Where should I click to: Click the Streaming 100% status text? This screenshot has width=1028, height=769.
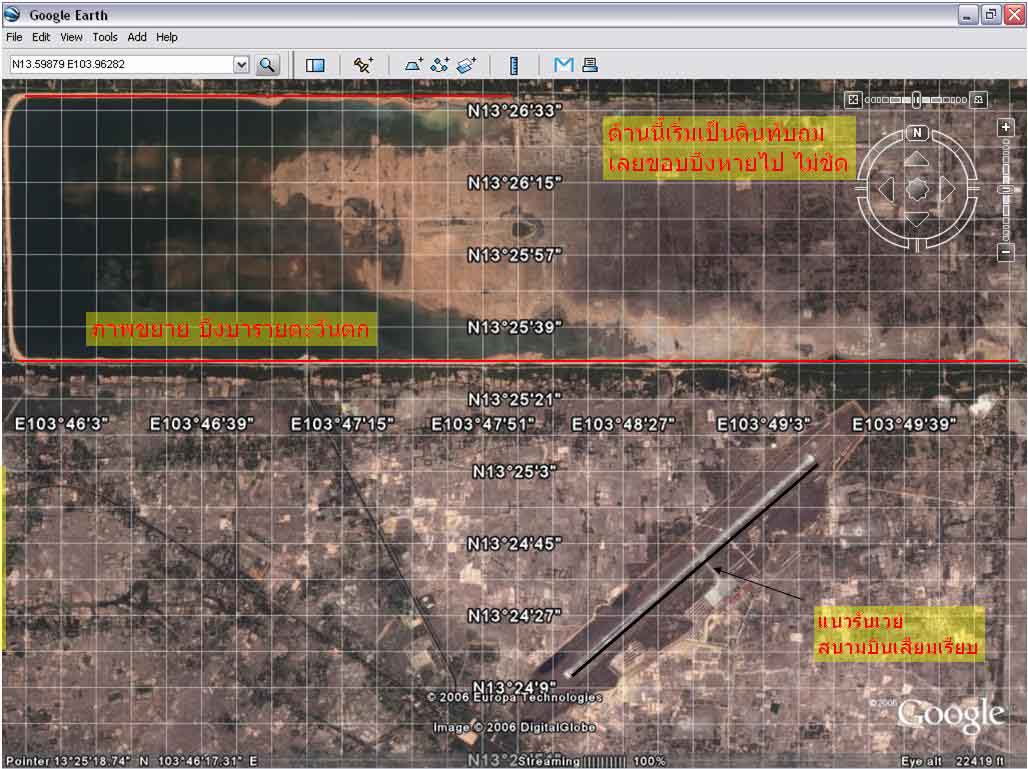[591, 761]
